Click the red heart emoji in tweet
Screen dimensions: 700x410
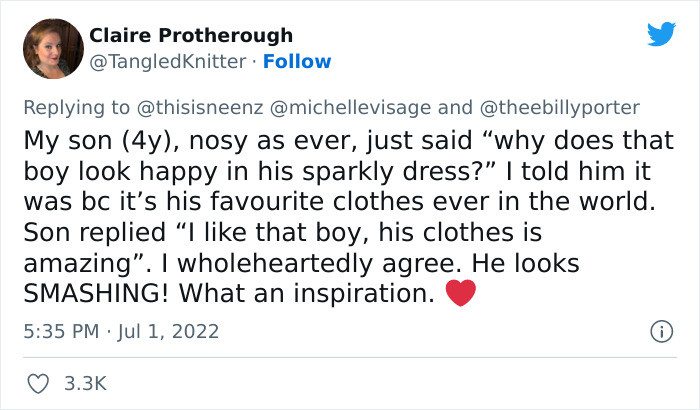(x=458, y=295)
